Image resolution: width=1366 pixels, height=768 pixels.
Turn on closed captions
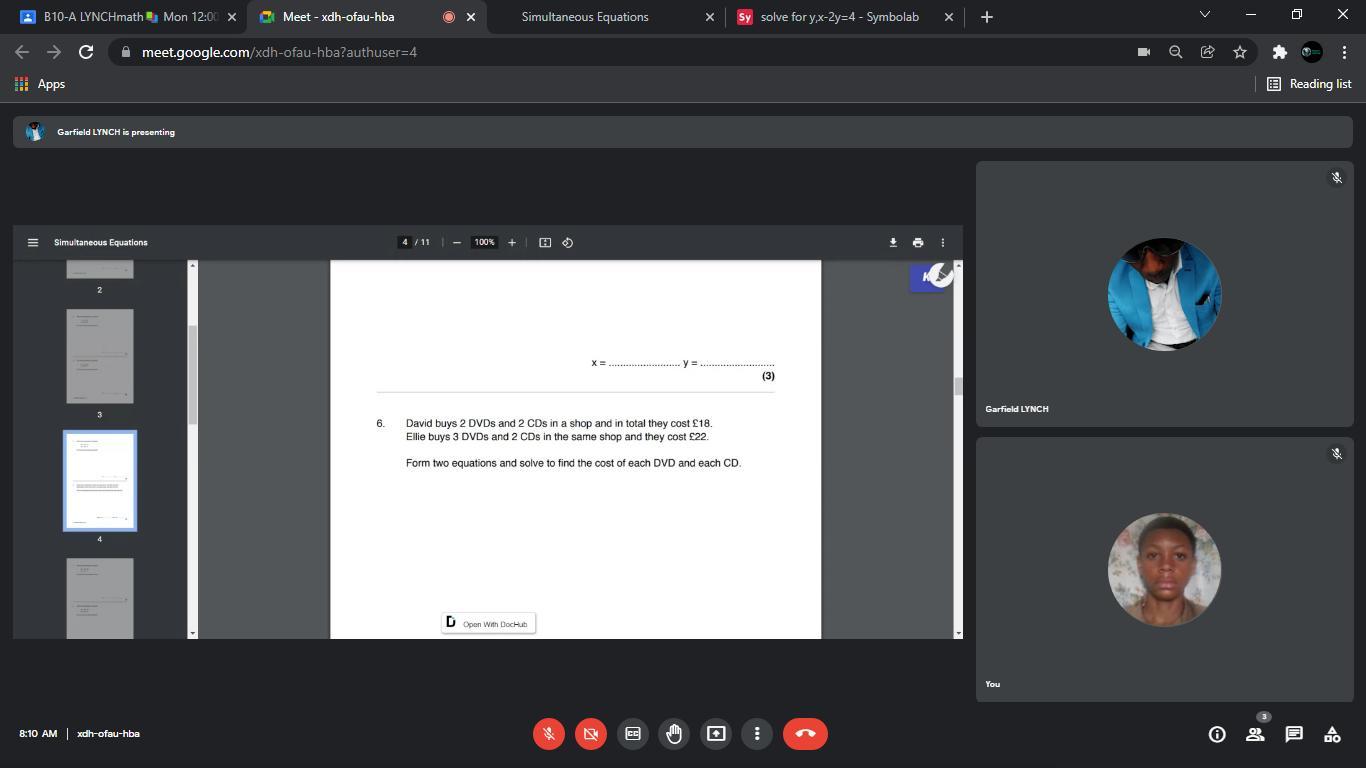coord(632,734)
